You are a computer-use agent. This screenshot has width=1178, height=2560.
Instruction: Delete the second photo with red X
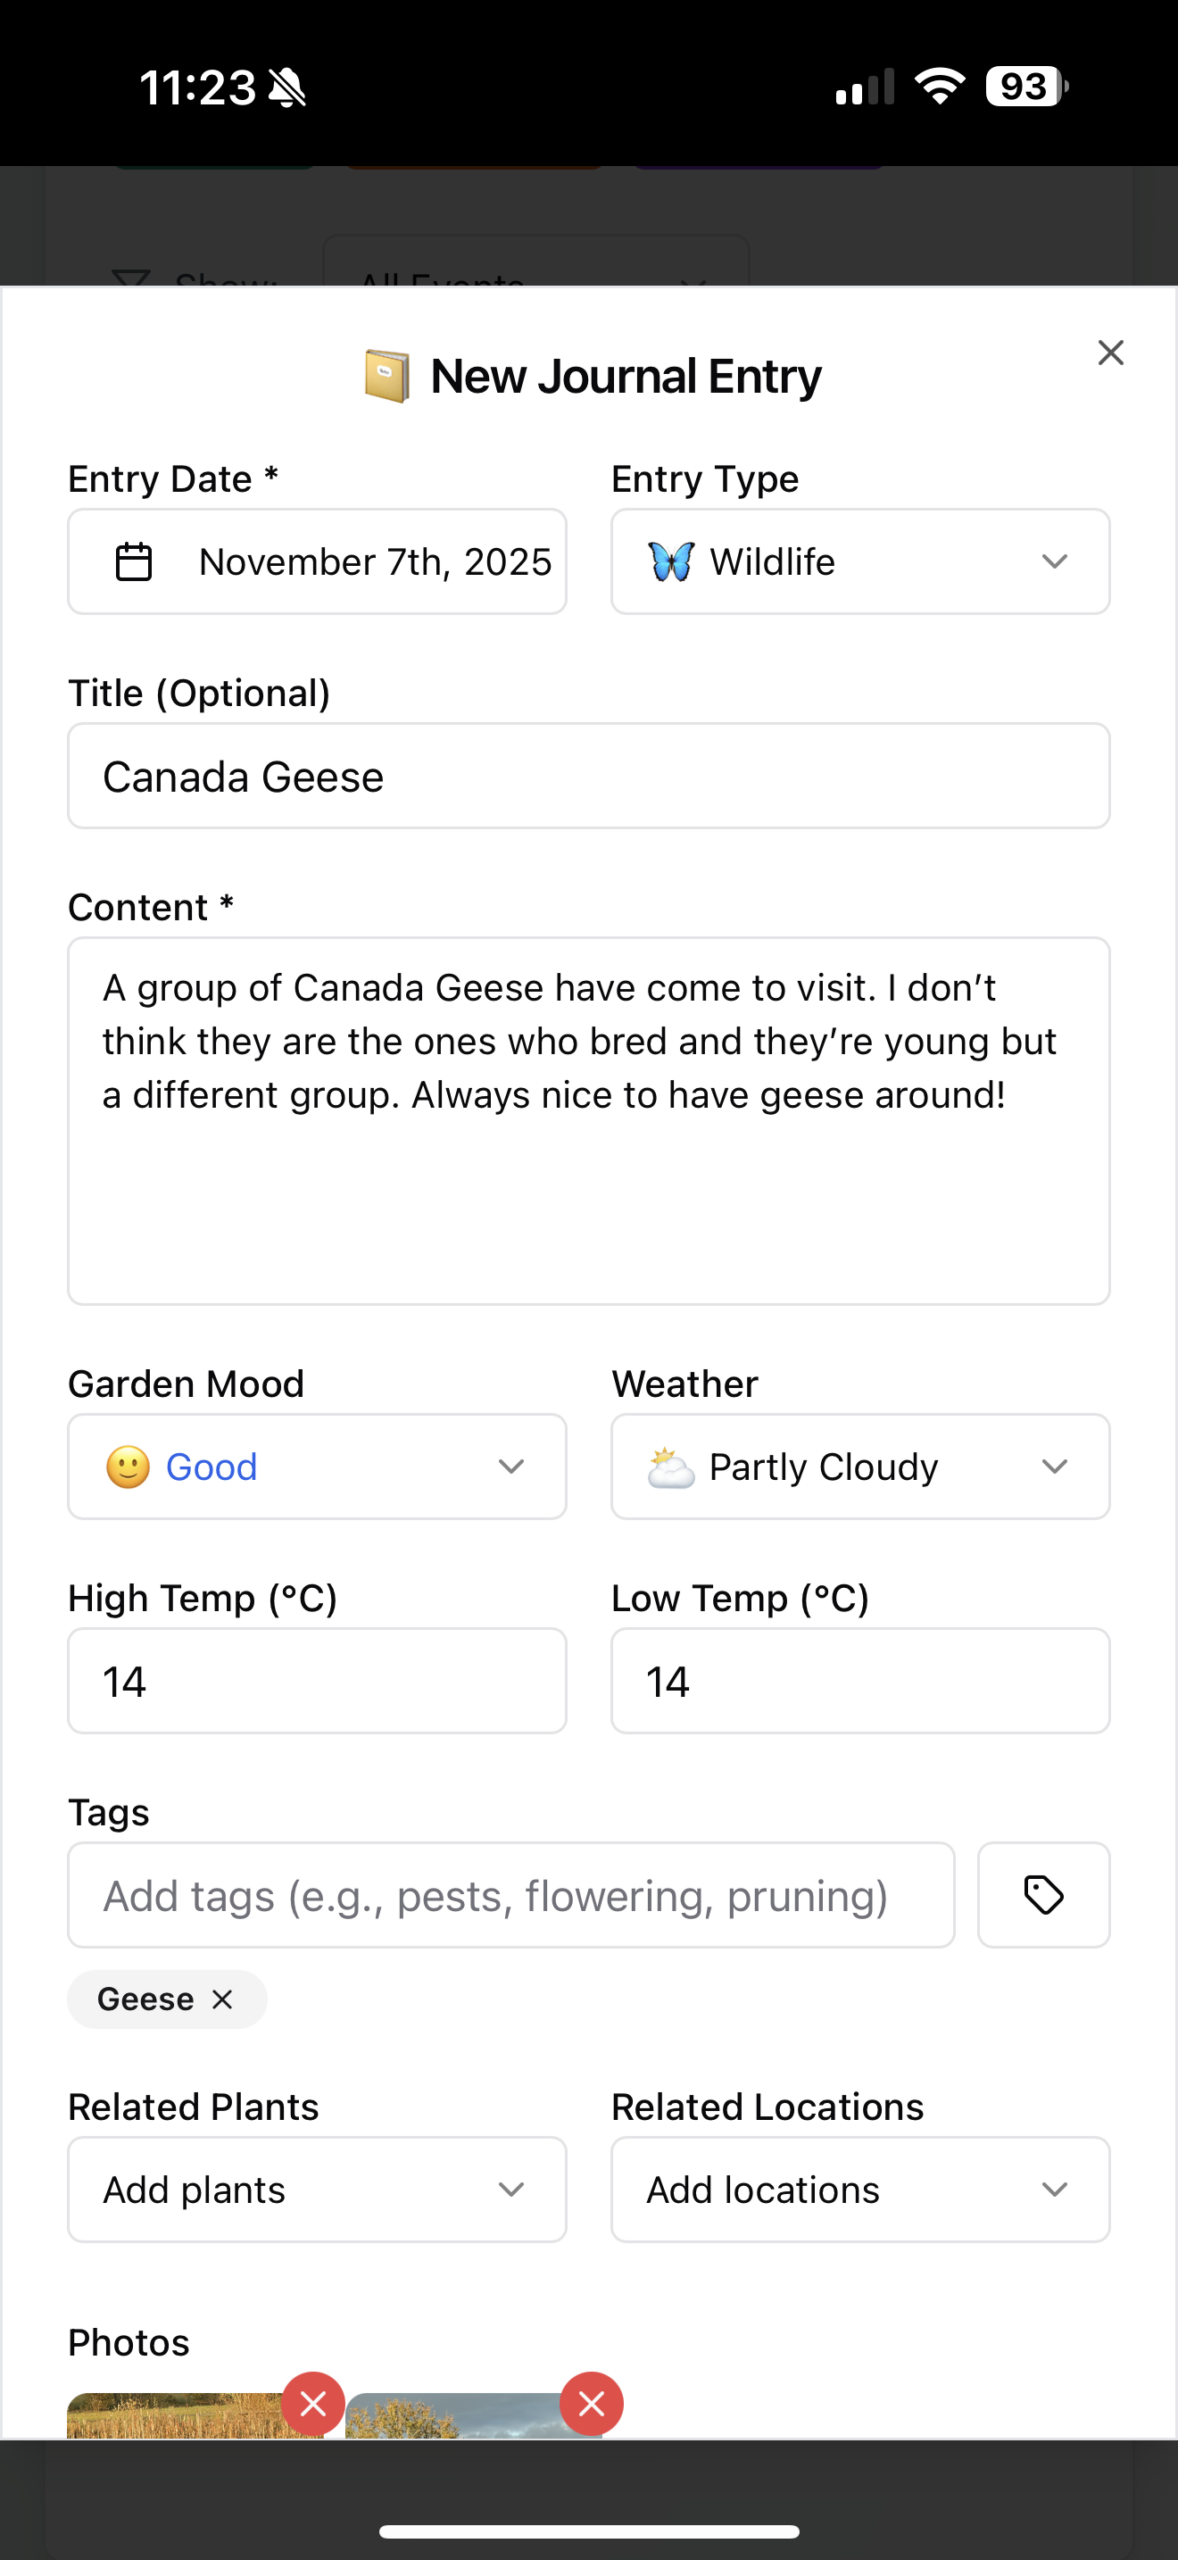[591, 2403]
